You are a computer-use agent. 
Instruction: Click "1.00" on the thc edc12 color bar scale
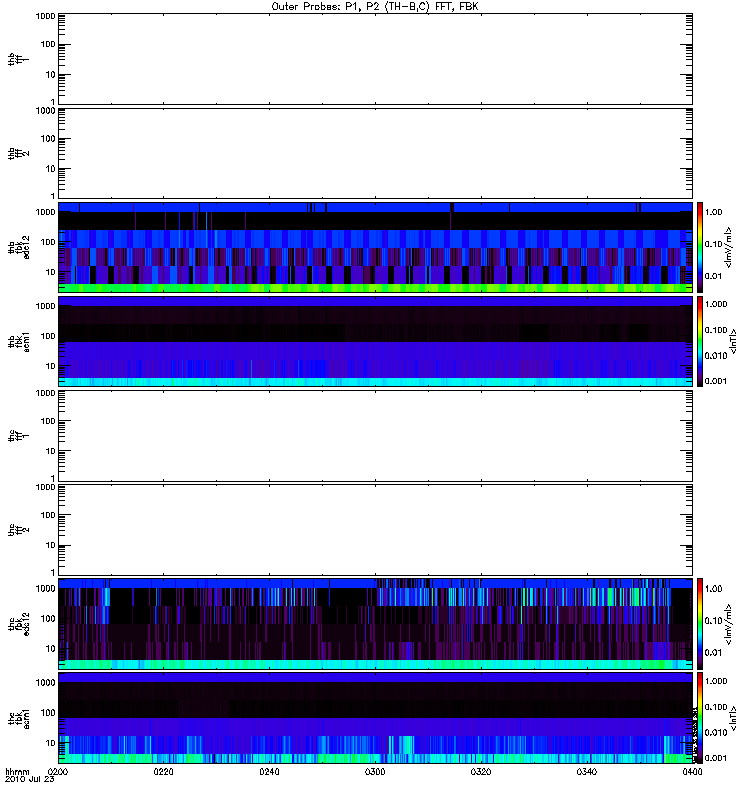714,589
